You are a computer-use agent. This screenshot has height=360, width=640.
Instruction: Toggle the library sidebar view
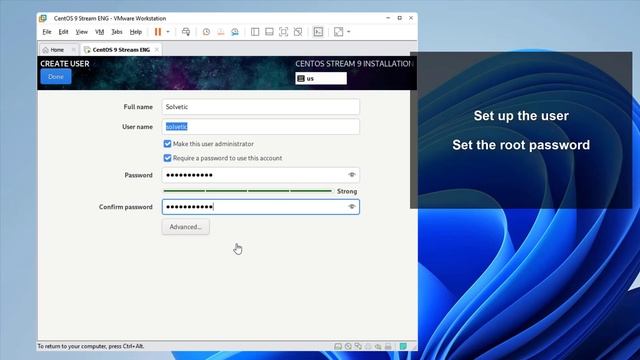pyautogui.click(x=255, y=32)
